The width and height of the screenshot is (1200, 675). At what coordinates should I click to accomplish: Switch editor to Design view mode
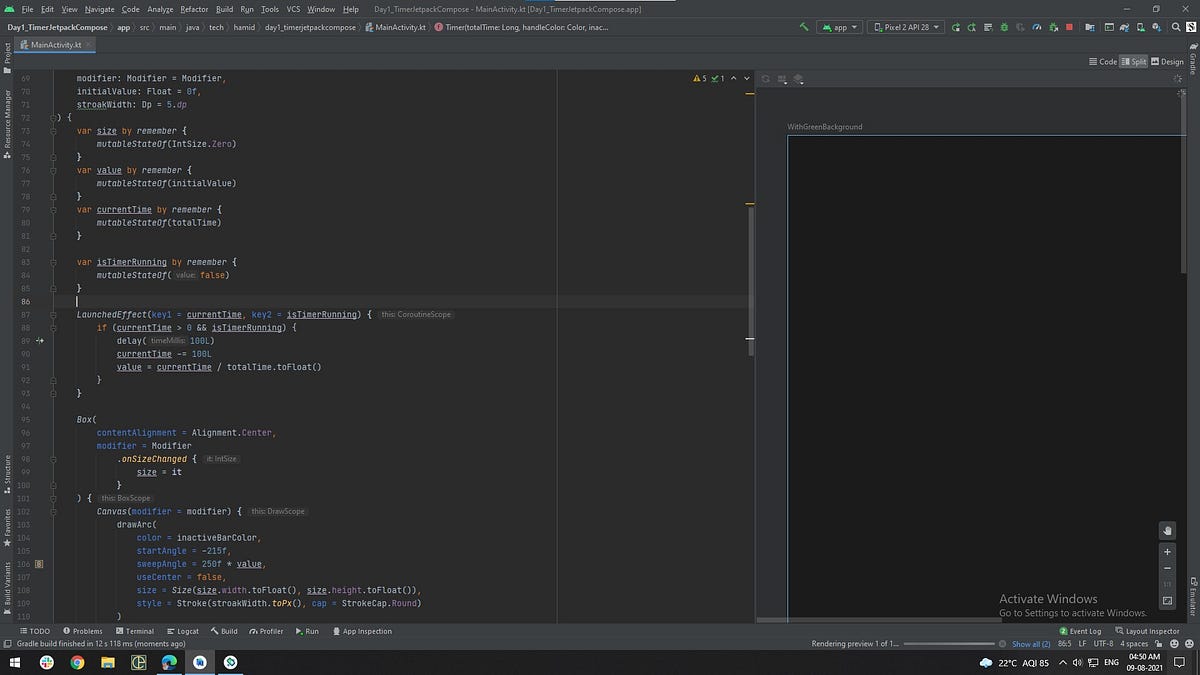pyautogui.click(x=1167, y=62)
